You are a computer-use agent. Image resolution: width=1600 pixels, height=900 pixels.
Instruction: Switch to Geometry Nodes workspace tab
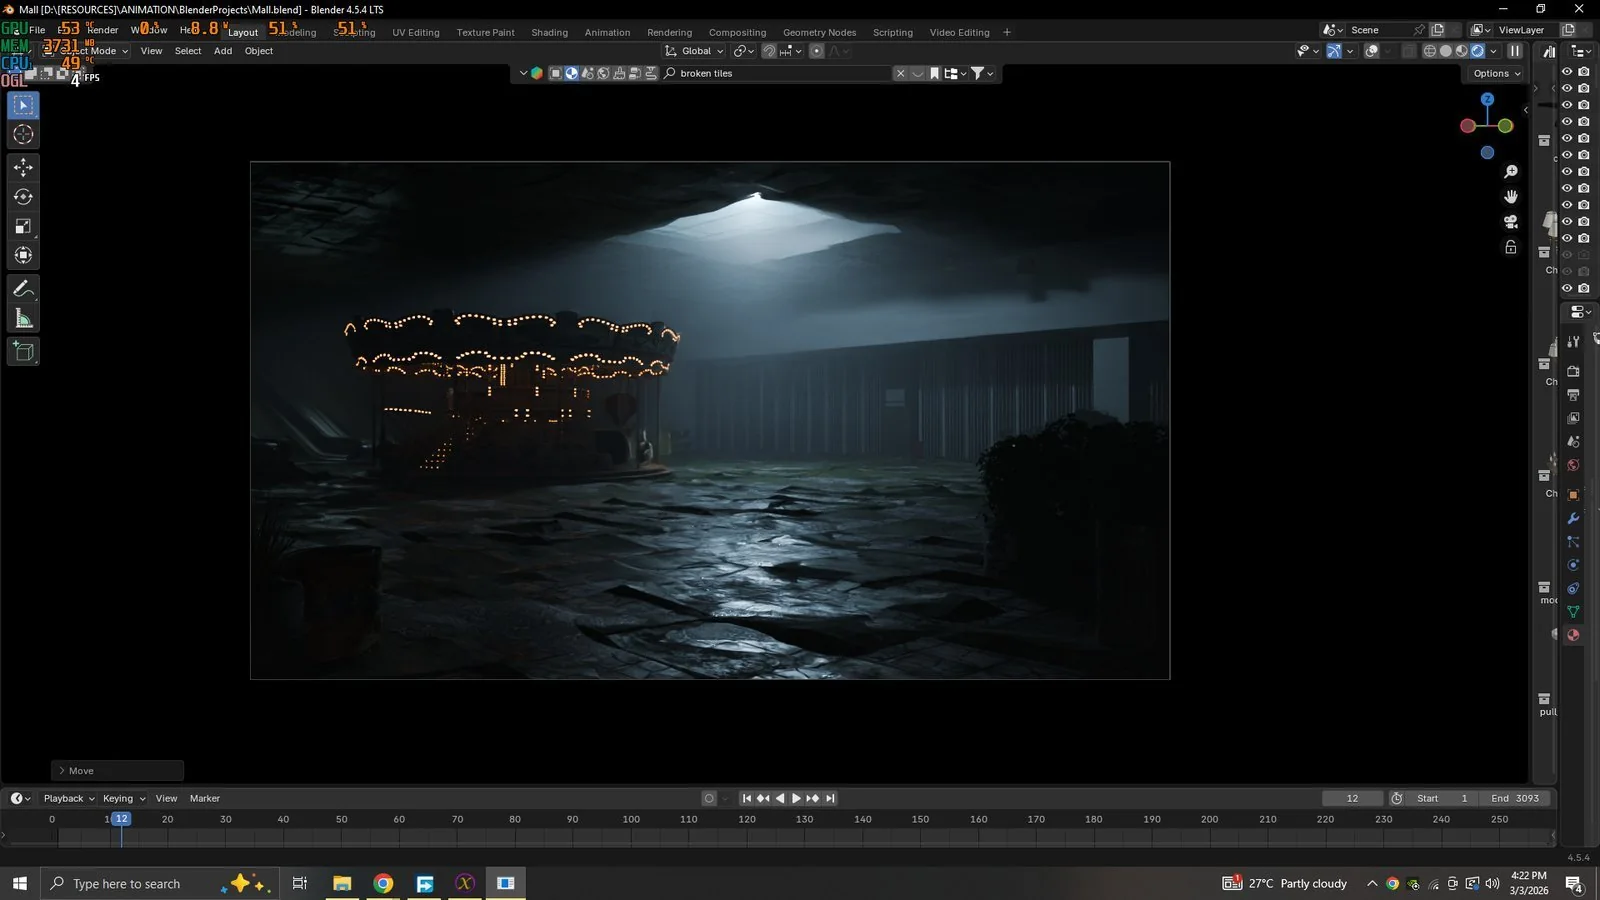point(819,32)
